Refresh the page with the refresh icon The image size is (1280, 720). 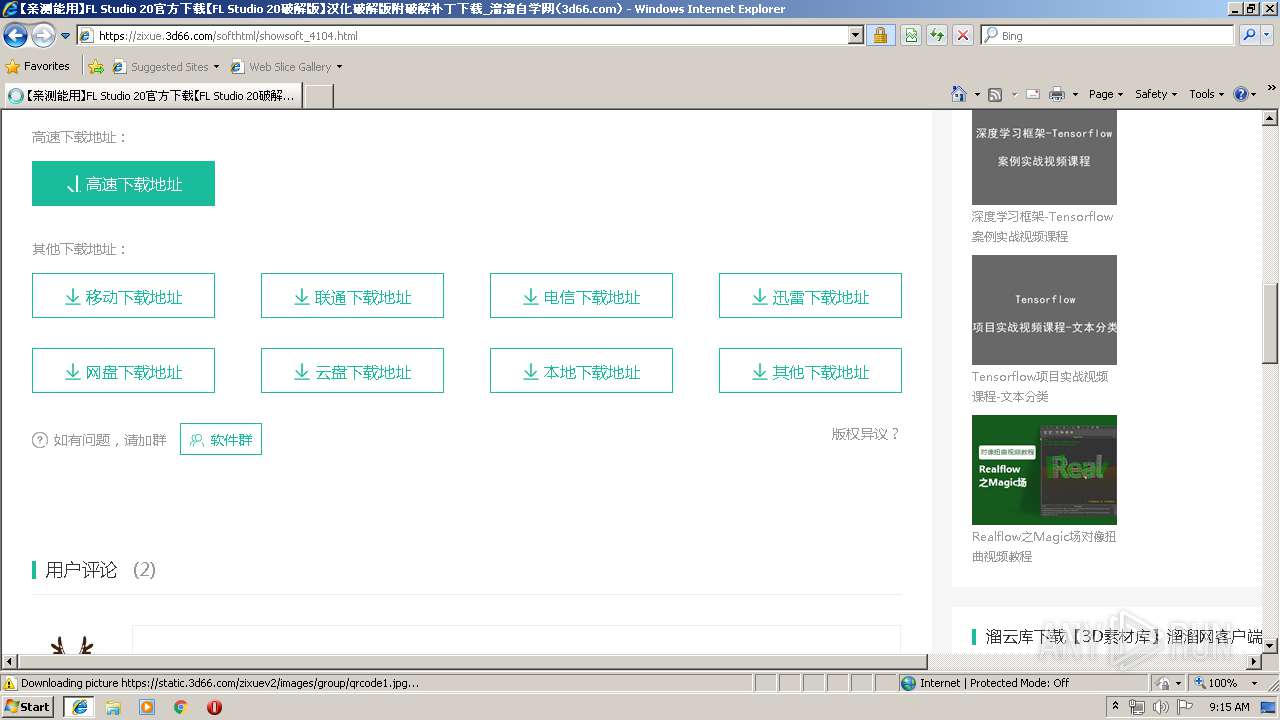click(937, 36)
